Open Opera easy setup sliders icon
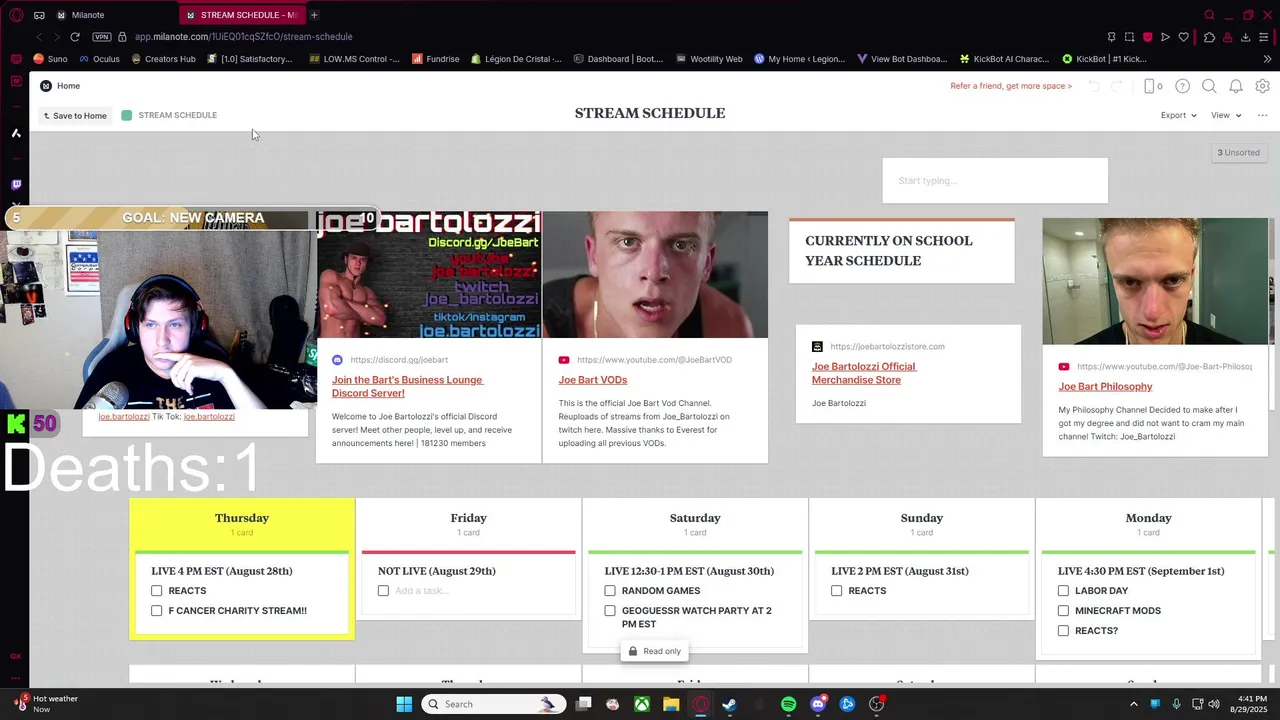Image resolution: width=1280 pixels, height=720 pixels. (x=1264, y=37)
